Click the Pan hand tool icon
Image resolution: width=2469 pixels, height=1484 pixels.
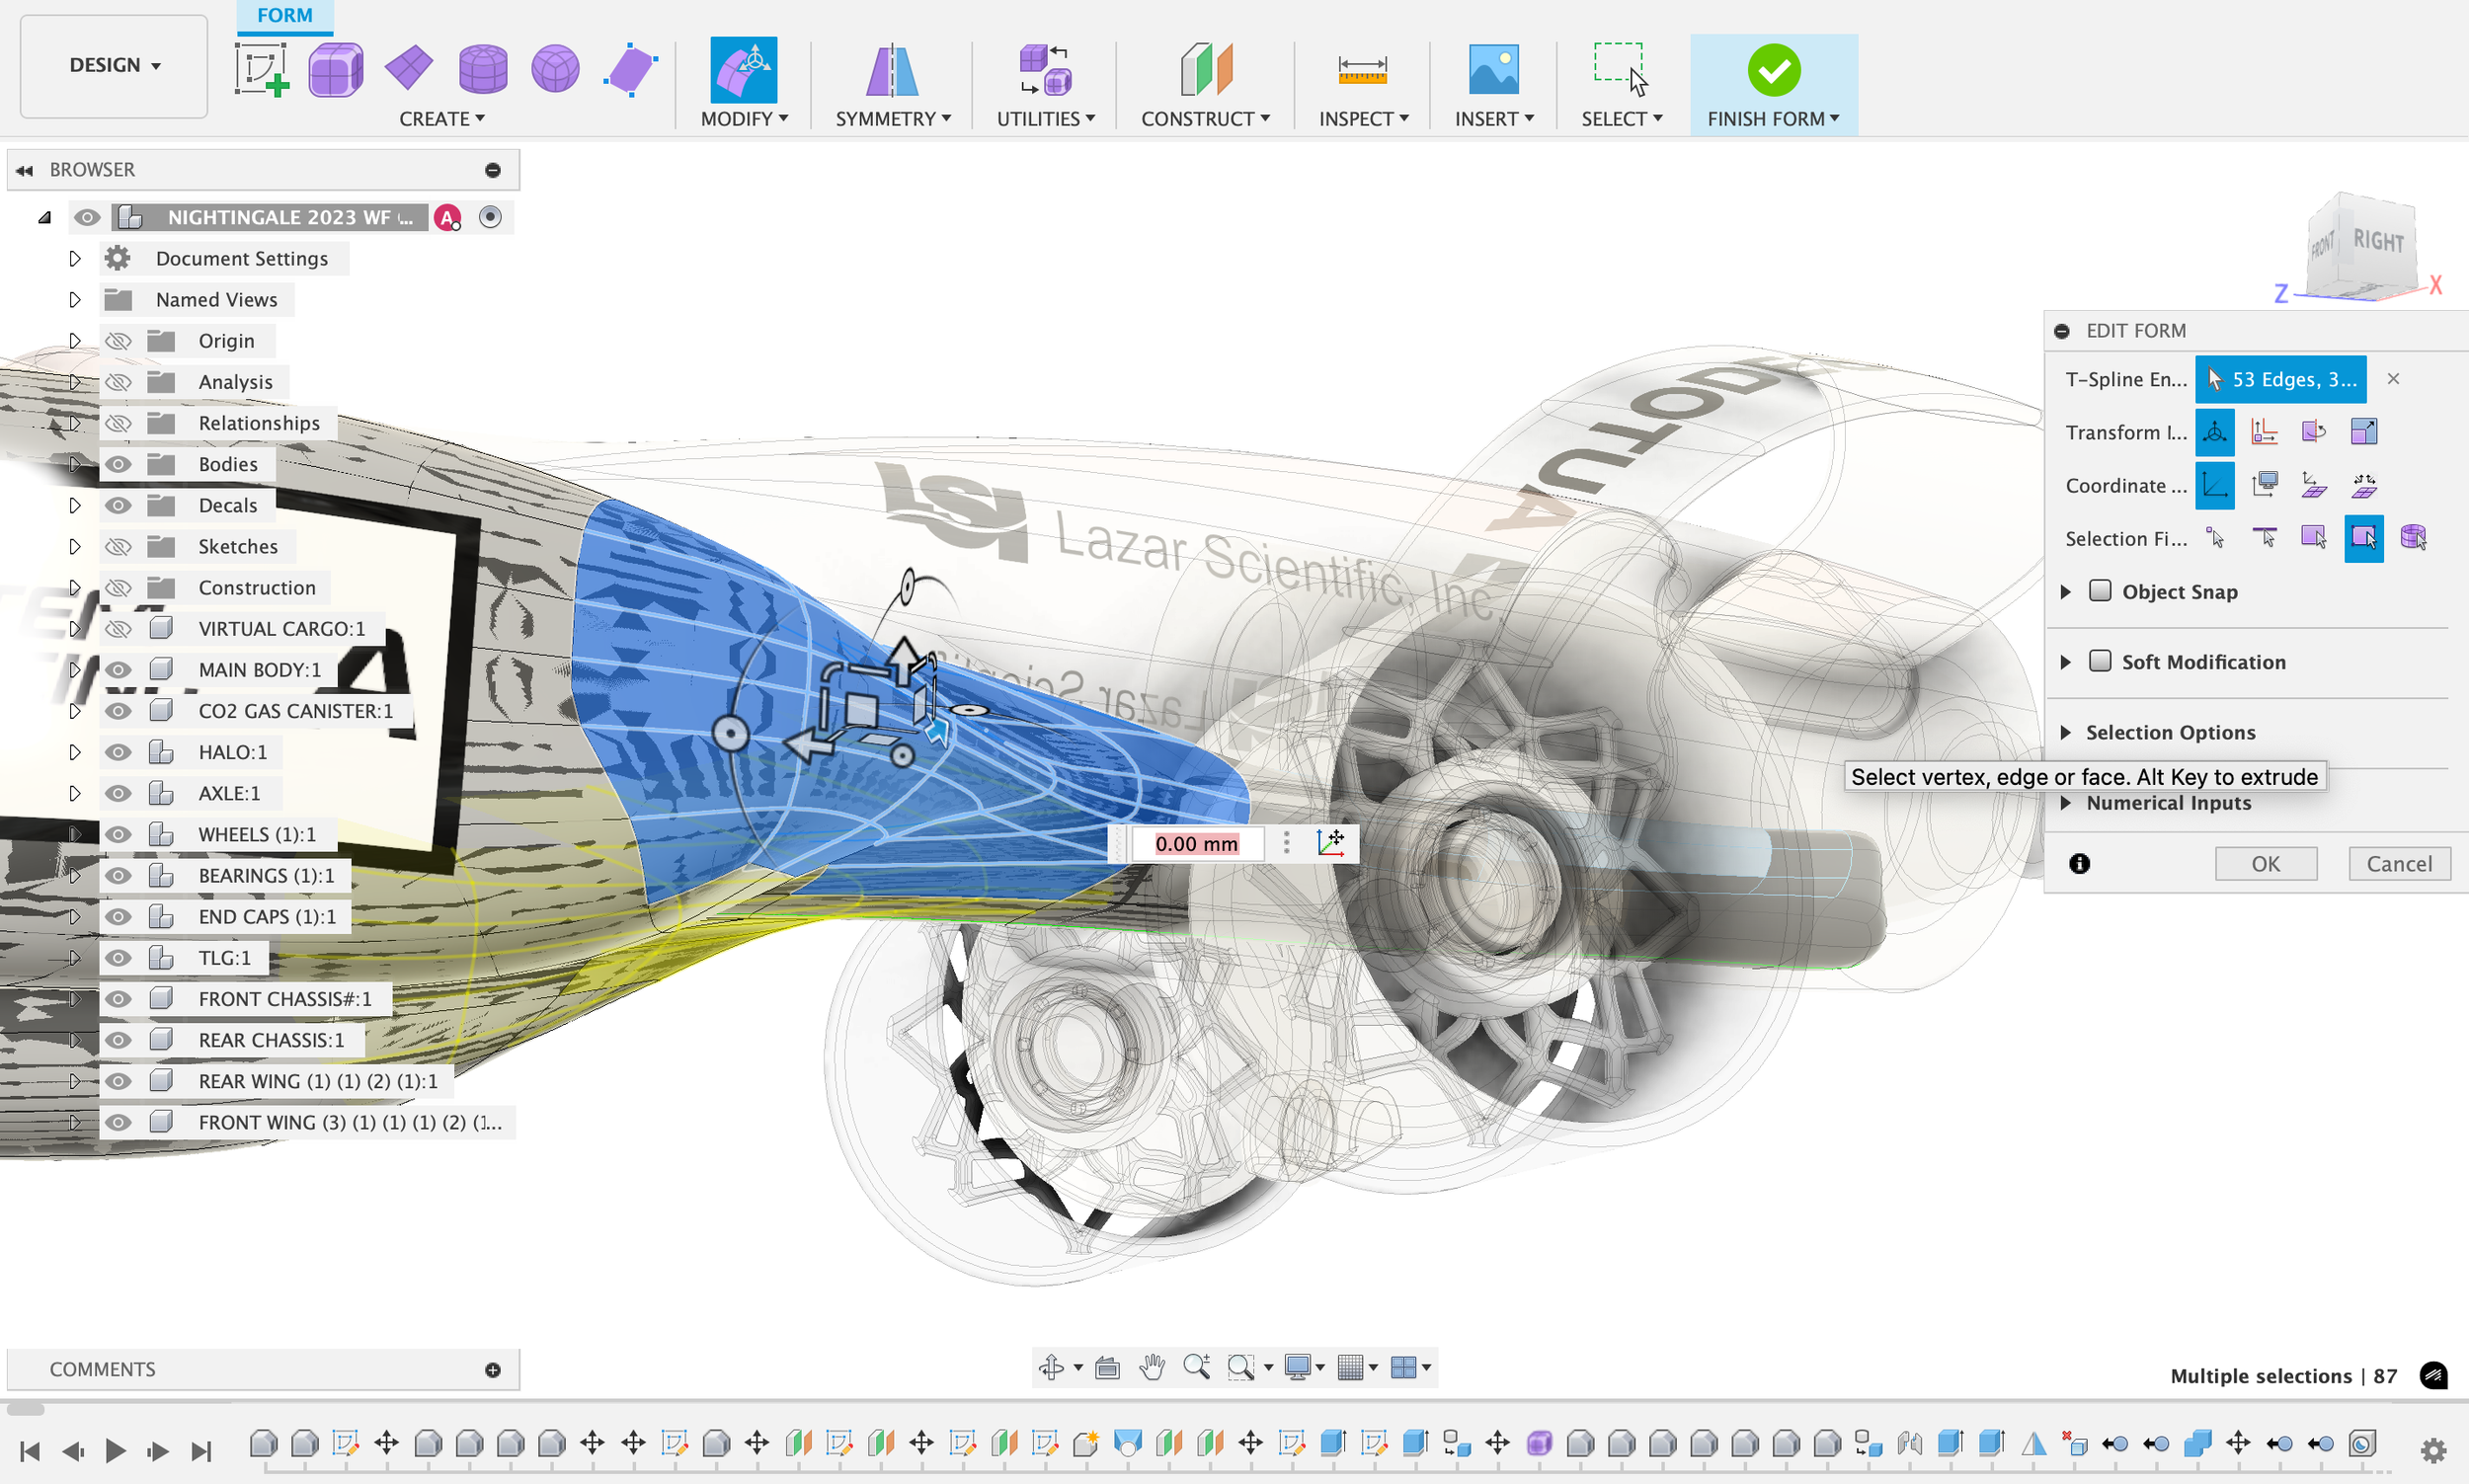[1152, 1367]
